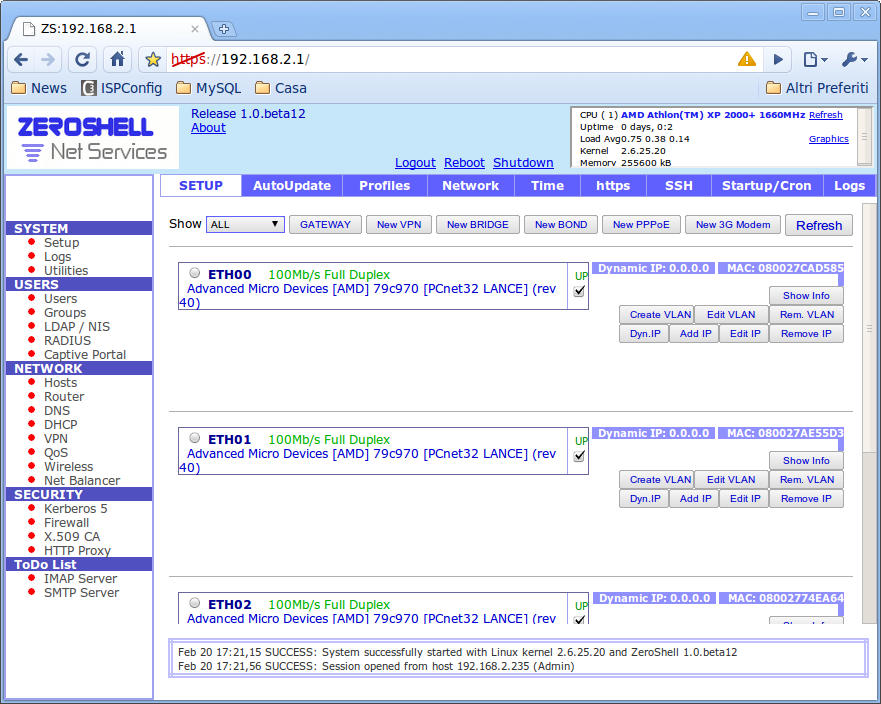Image resolution: width=881 pixels, height=704 pixels.
Task: Open the MySQL bookmark folder
Action: click(208, 88)
